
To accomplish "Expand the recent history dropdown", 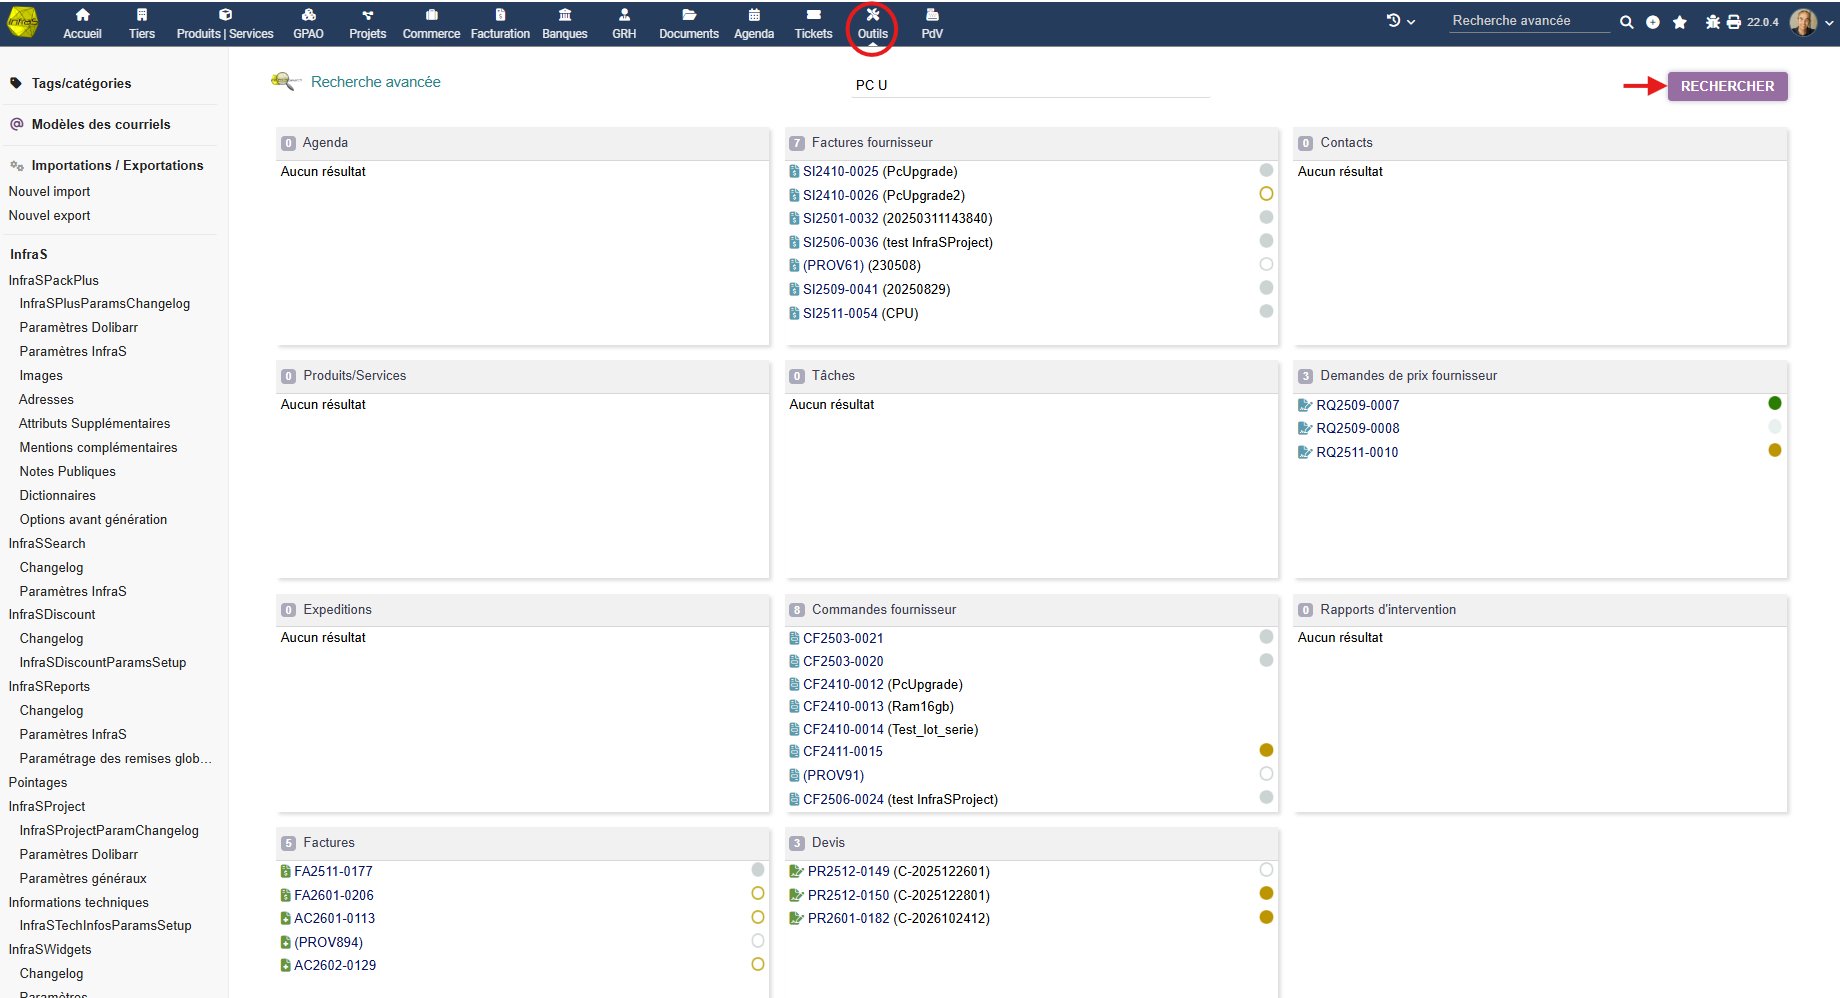I will click(1400, 21).
